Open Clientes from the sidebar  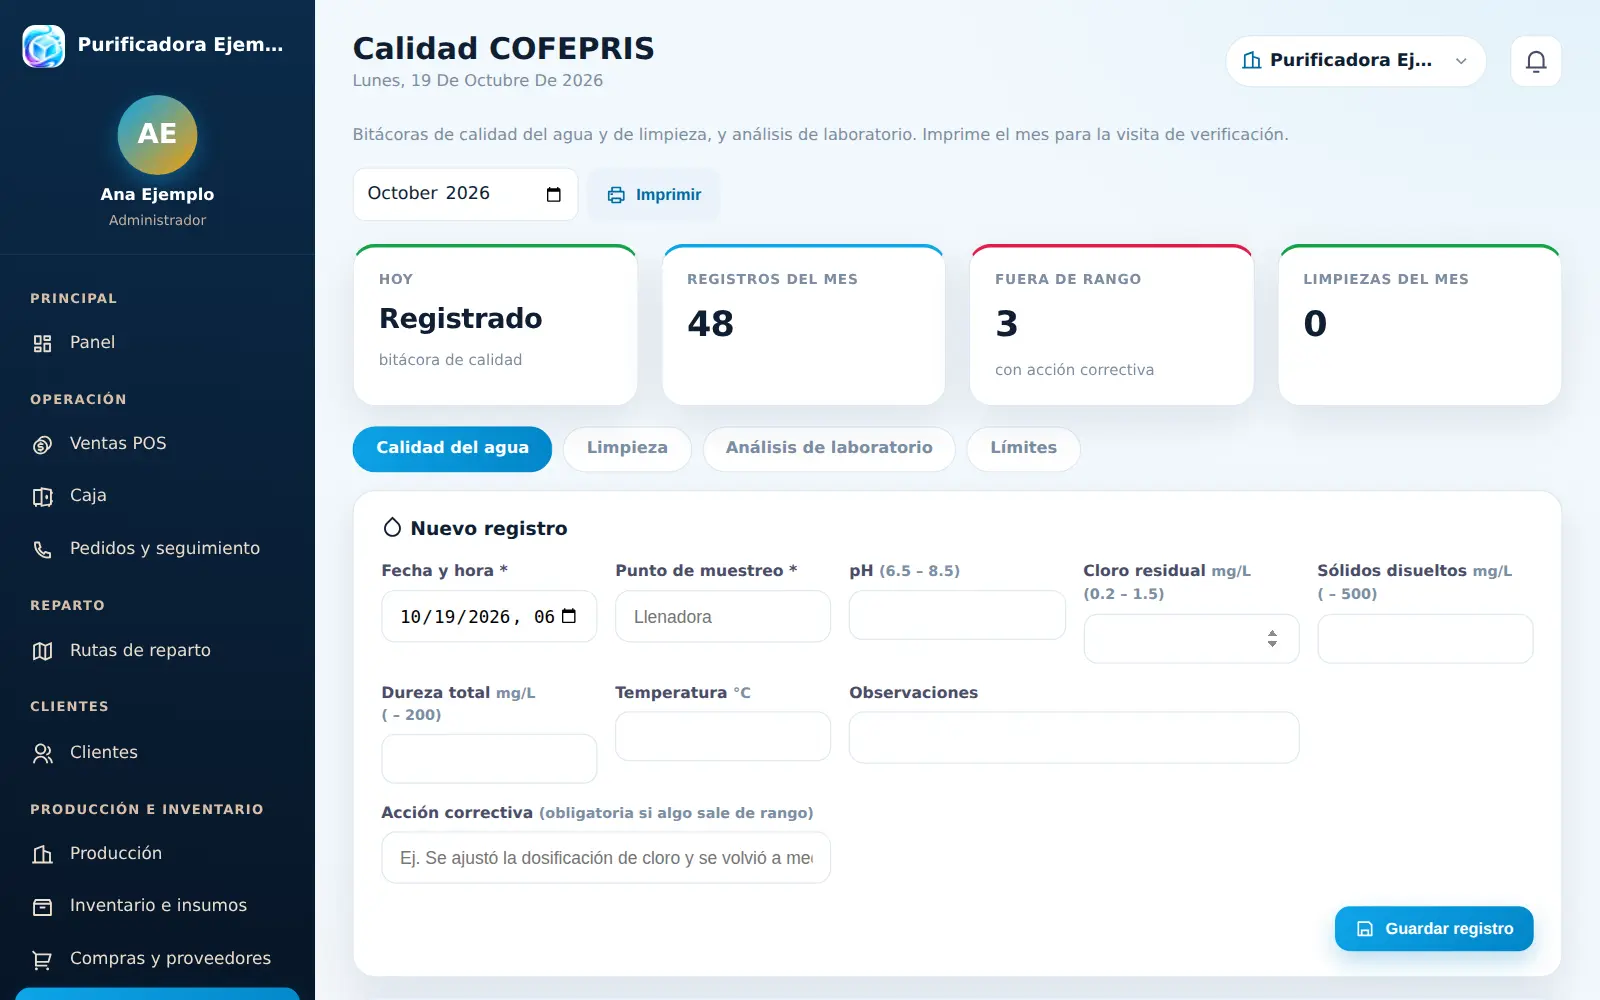click(x=157, y=753)
